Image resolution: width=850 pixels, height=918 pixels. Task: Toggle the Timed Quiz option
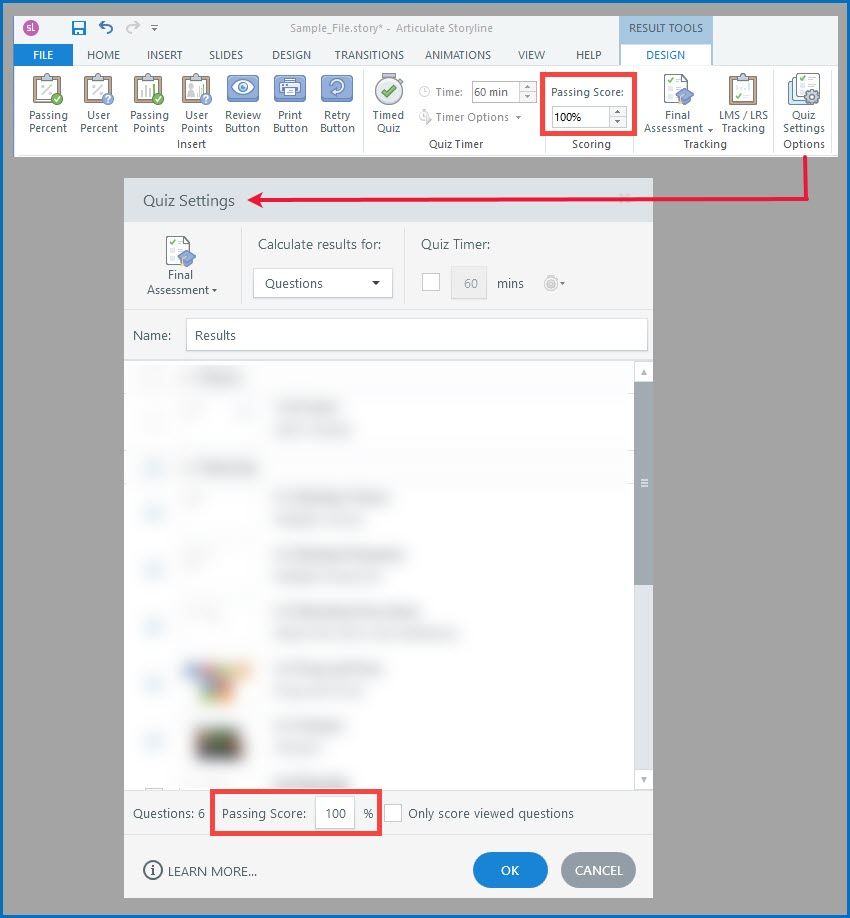tap(388, 104)
